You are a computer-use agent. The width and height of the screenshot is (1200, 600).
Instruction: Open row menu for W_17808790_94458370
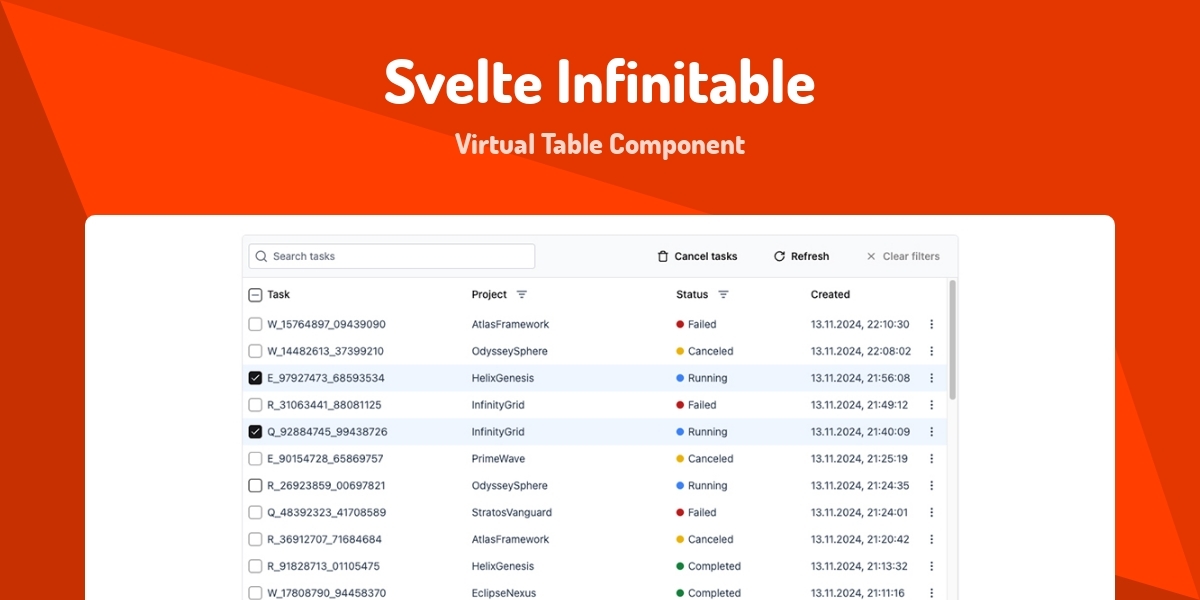click(x=931, y=593)
